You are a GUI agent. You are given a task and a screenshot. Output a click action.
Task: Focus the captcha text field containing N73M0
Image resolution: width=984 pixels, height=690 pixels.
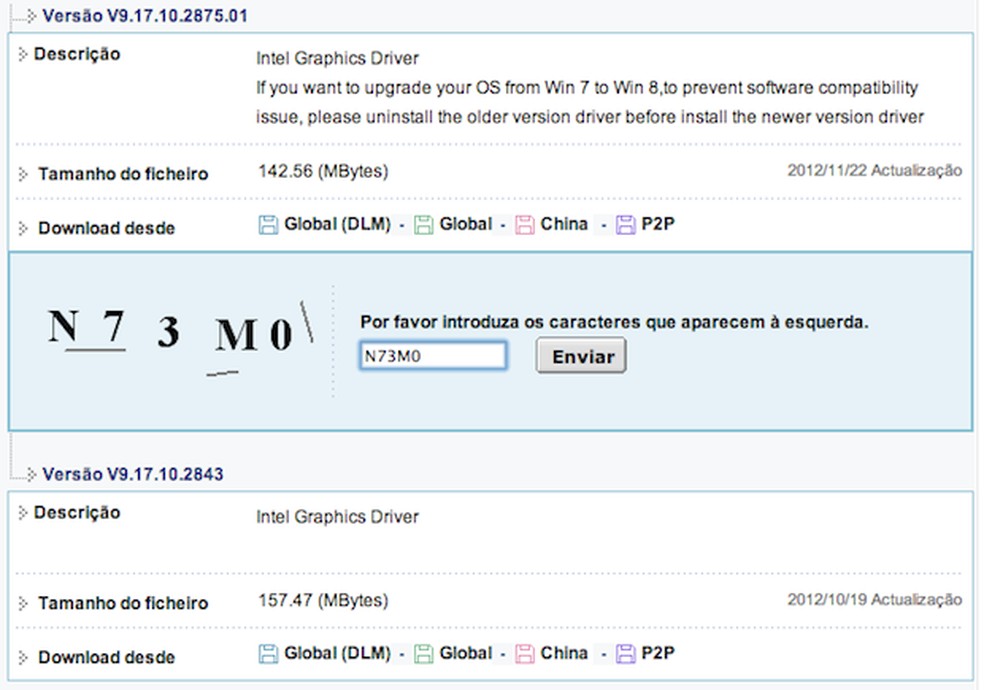433,356
